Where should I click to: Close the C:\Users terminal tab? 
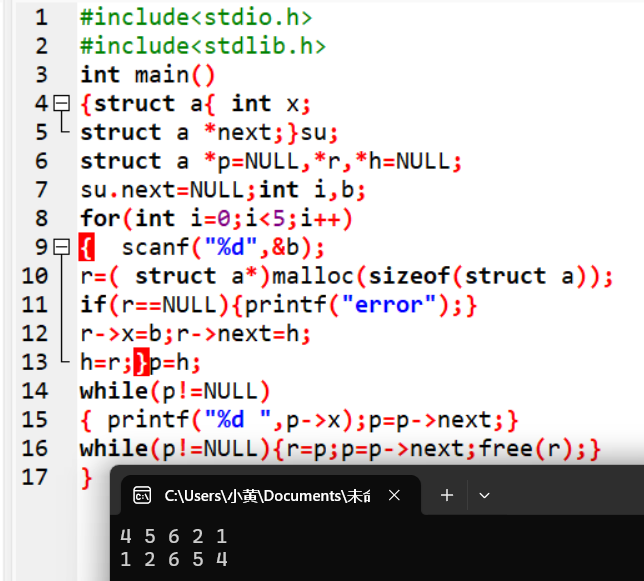[394, 496]
